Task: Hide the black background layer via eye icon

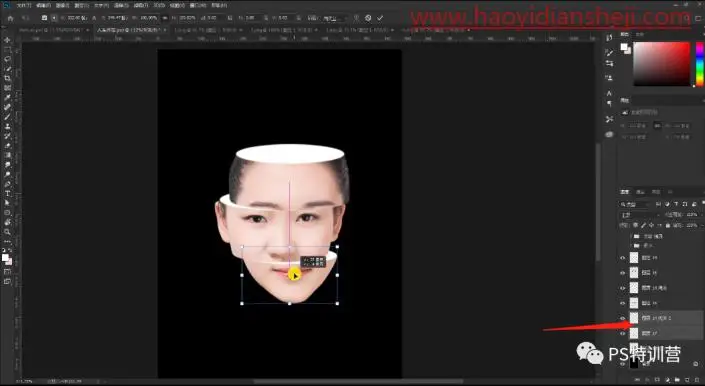Action: point(623,364)
